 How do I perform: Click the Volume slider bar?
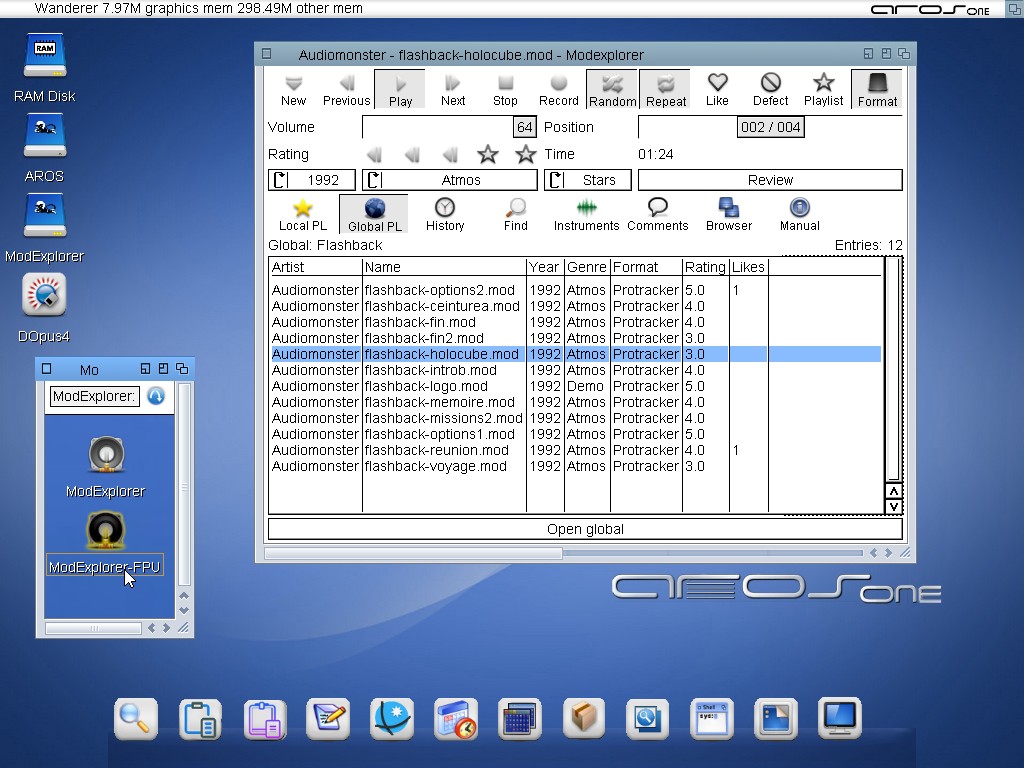[x=438, y=127]
